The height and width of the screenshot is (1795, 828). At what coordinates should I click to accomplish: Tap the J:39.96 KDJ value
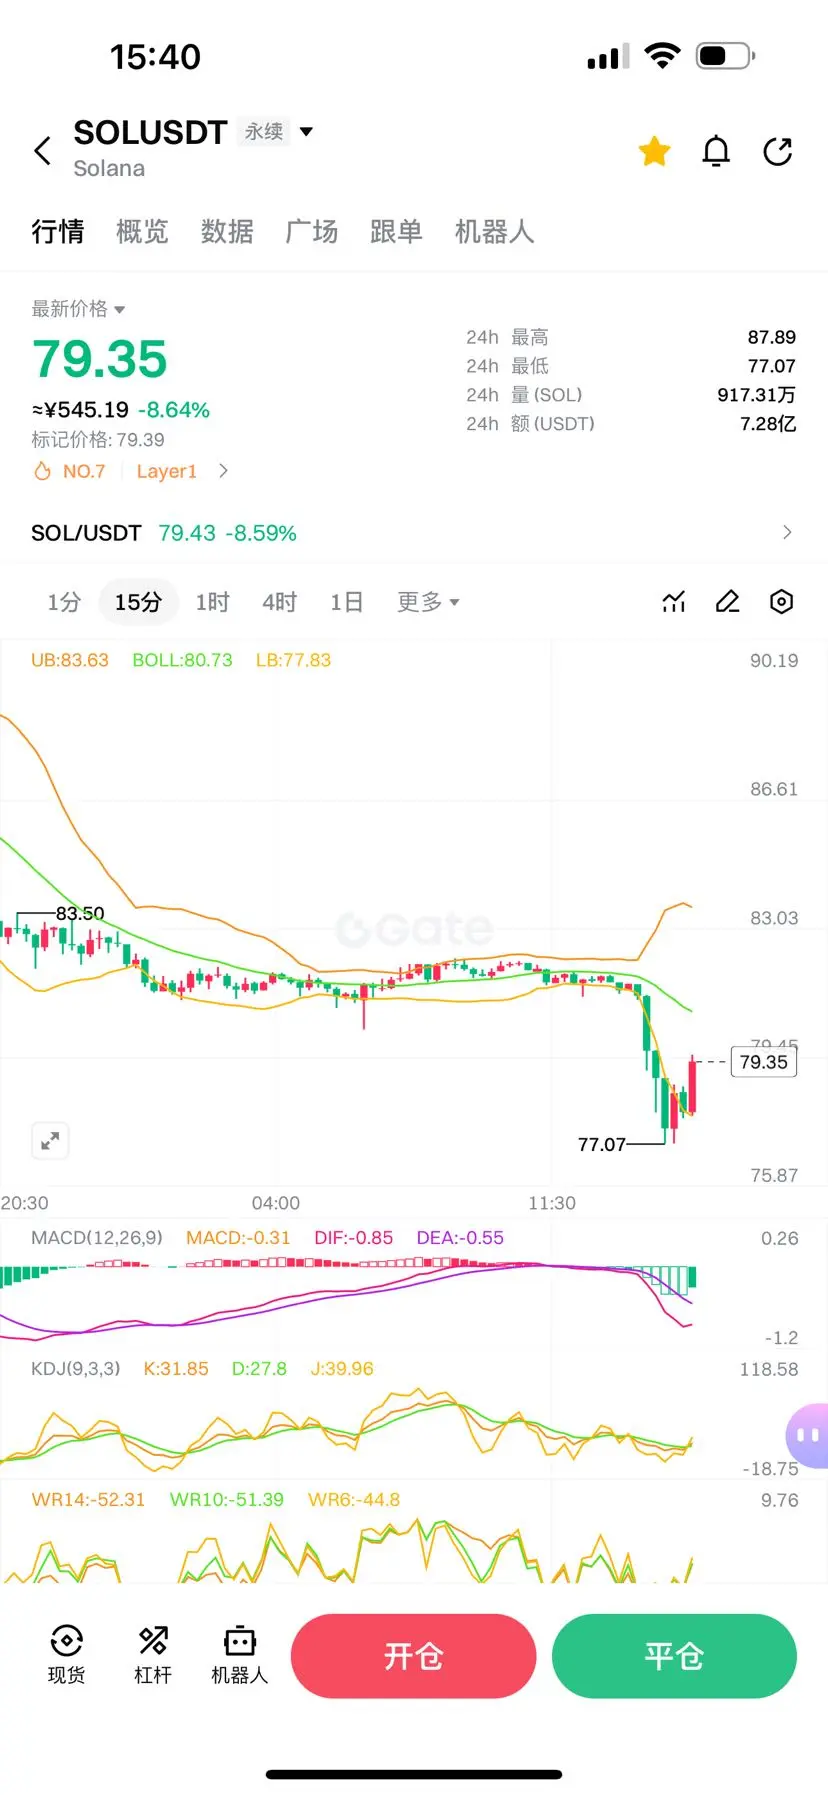point(342,1369)
